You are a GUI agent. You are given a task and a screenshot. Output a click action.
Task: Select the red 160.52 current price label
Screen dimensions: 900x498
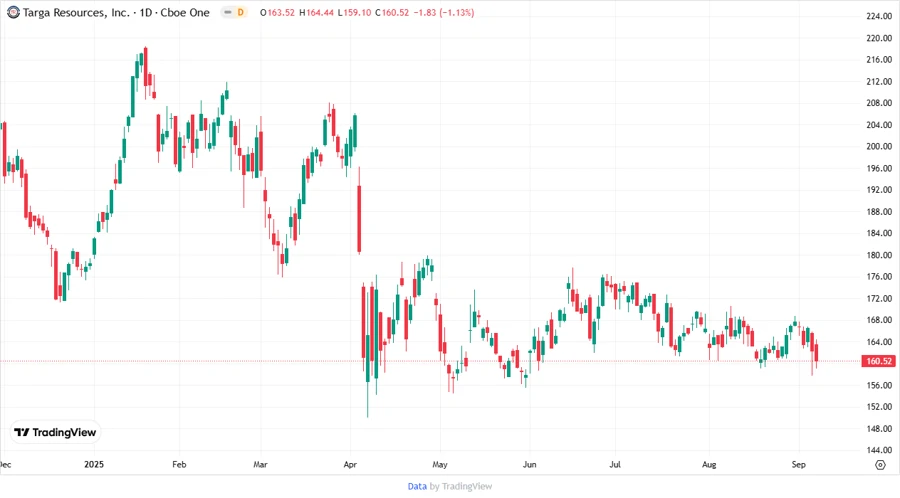(x=879, y=361)
